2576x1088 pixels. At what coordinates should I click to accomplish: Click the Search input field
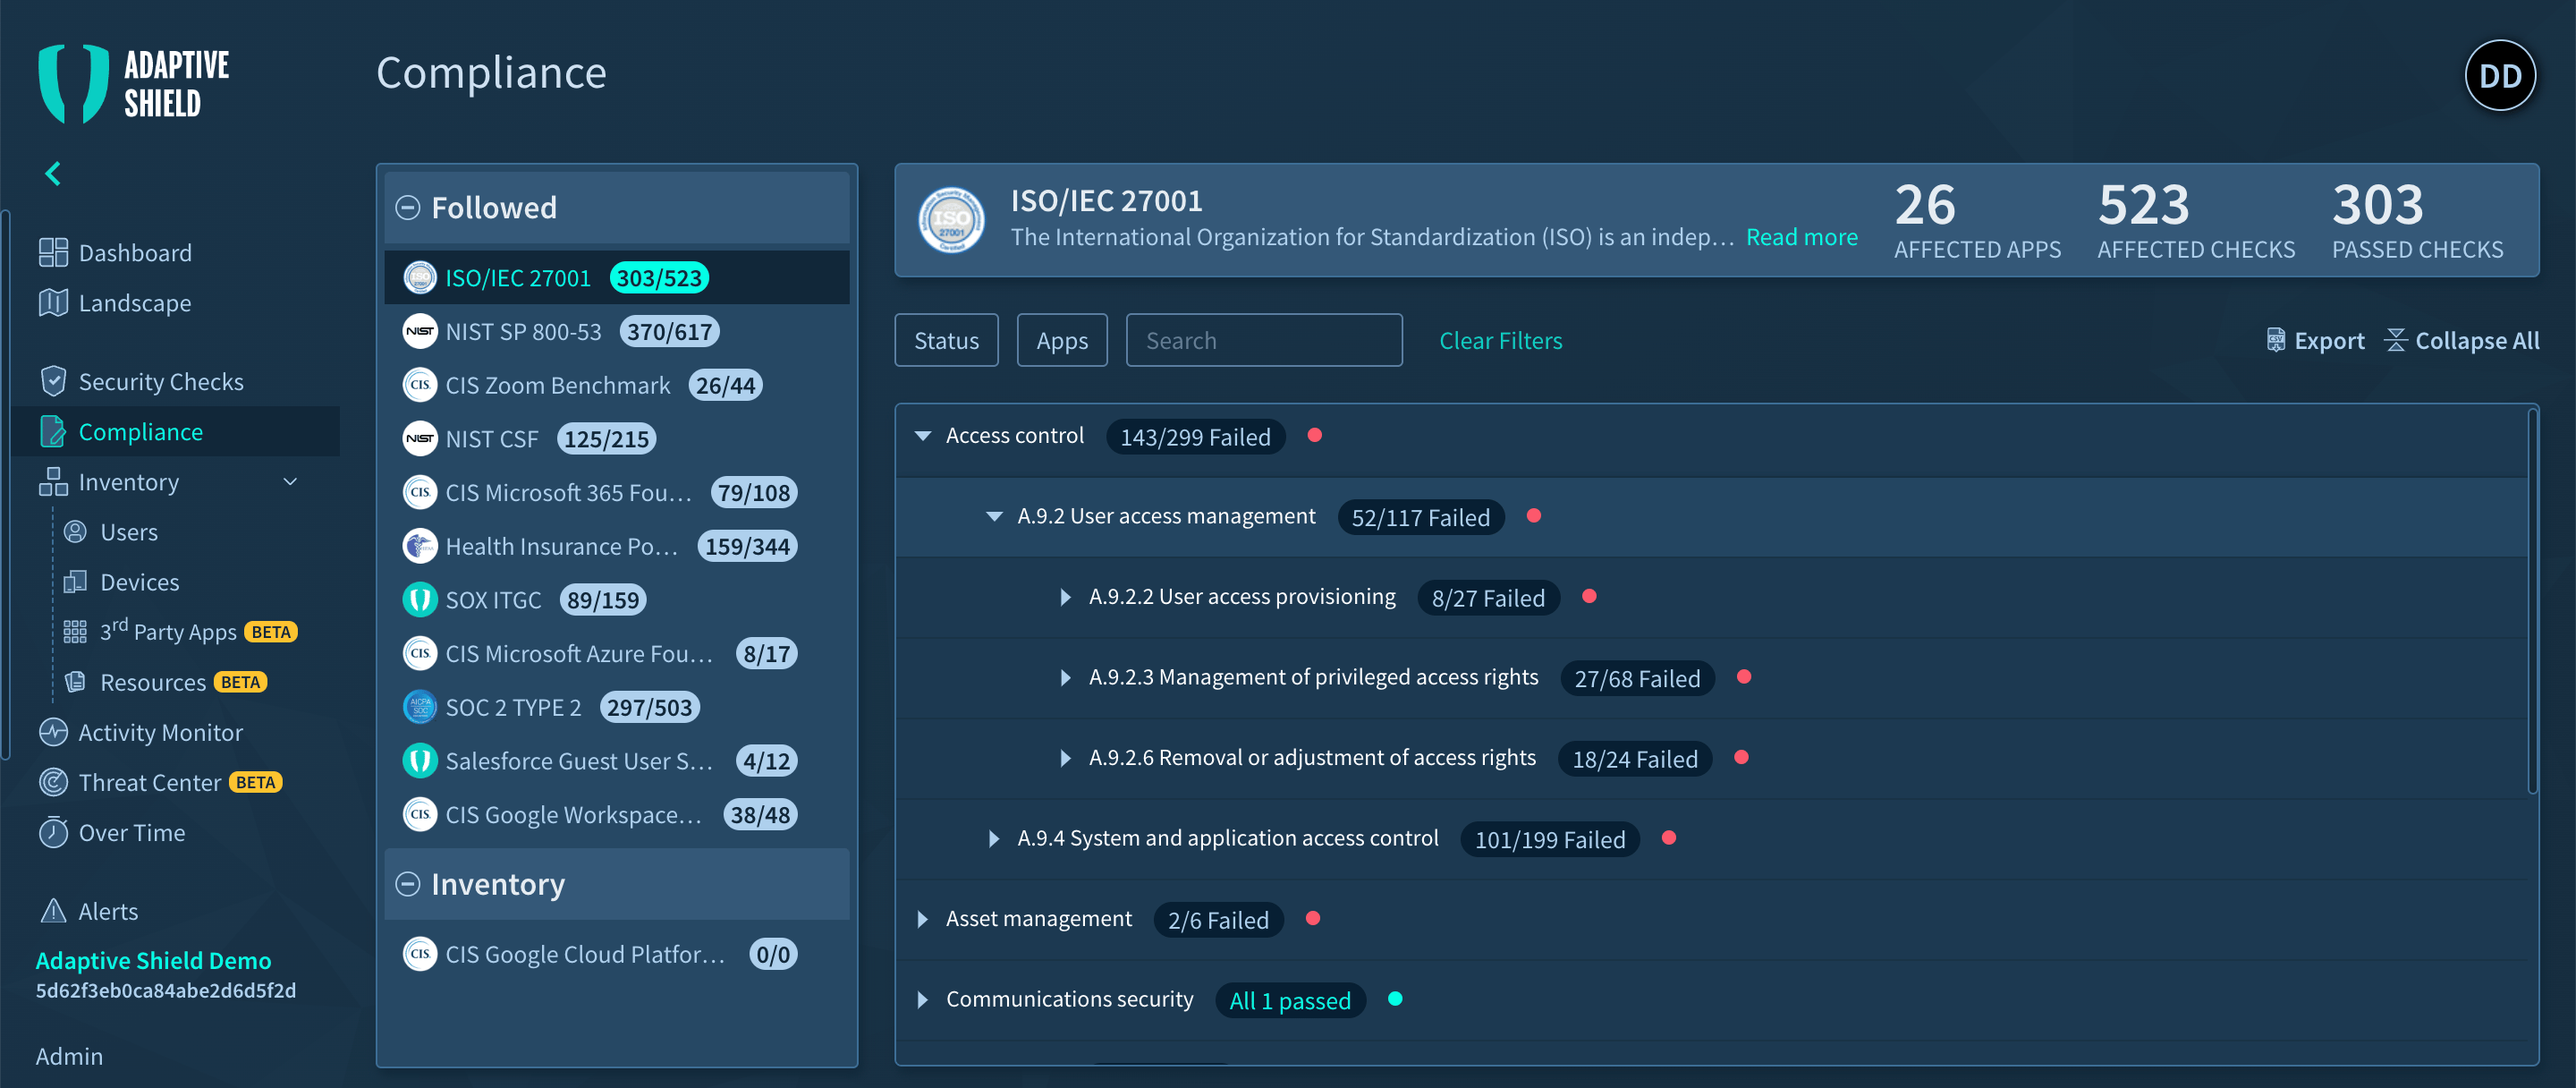tap(1264, 340)
